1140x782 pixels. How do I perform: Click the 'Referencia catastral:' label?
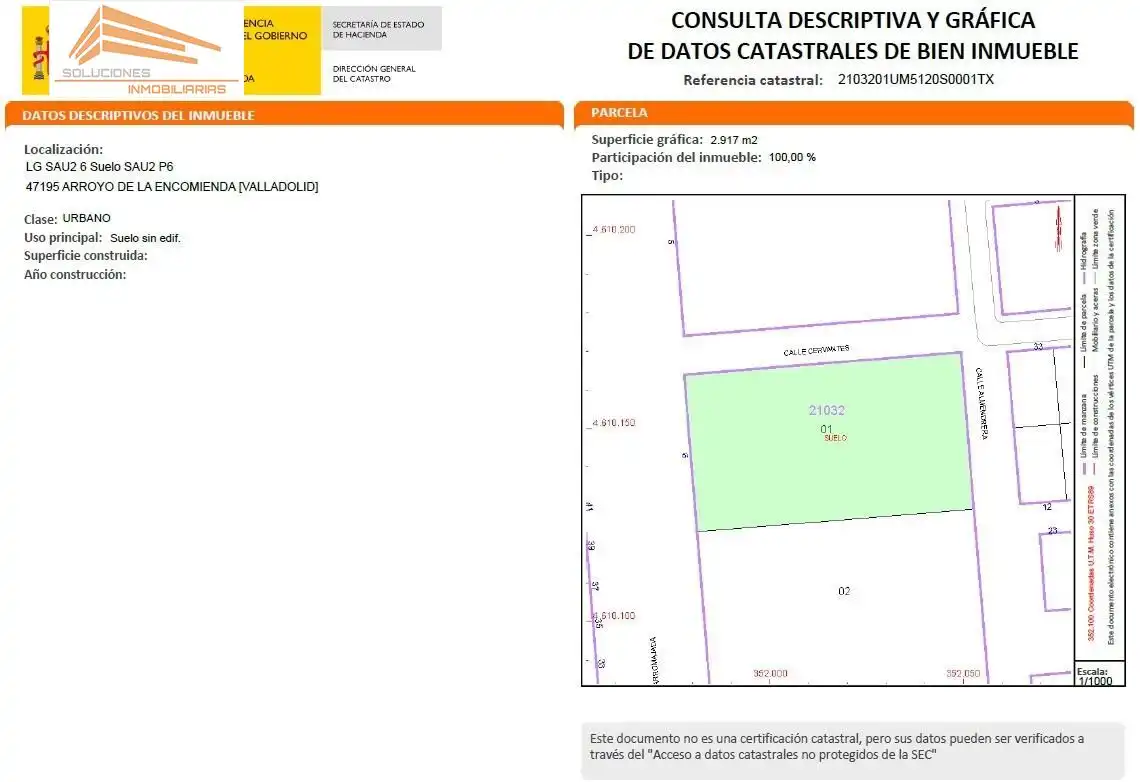(x=752, y=80)
